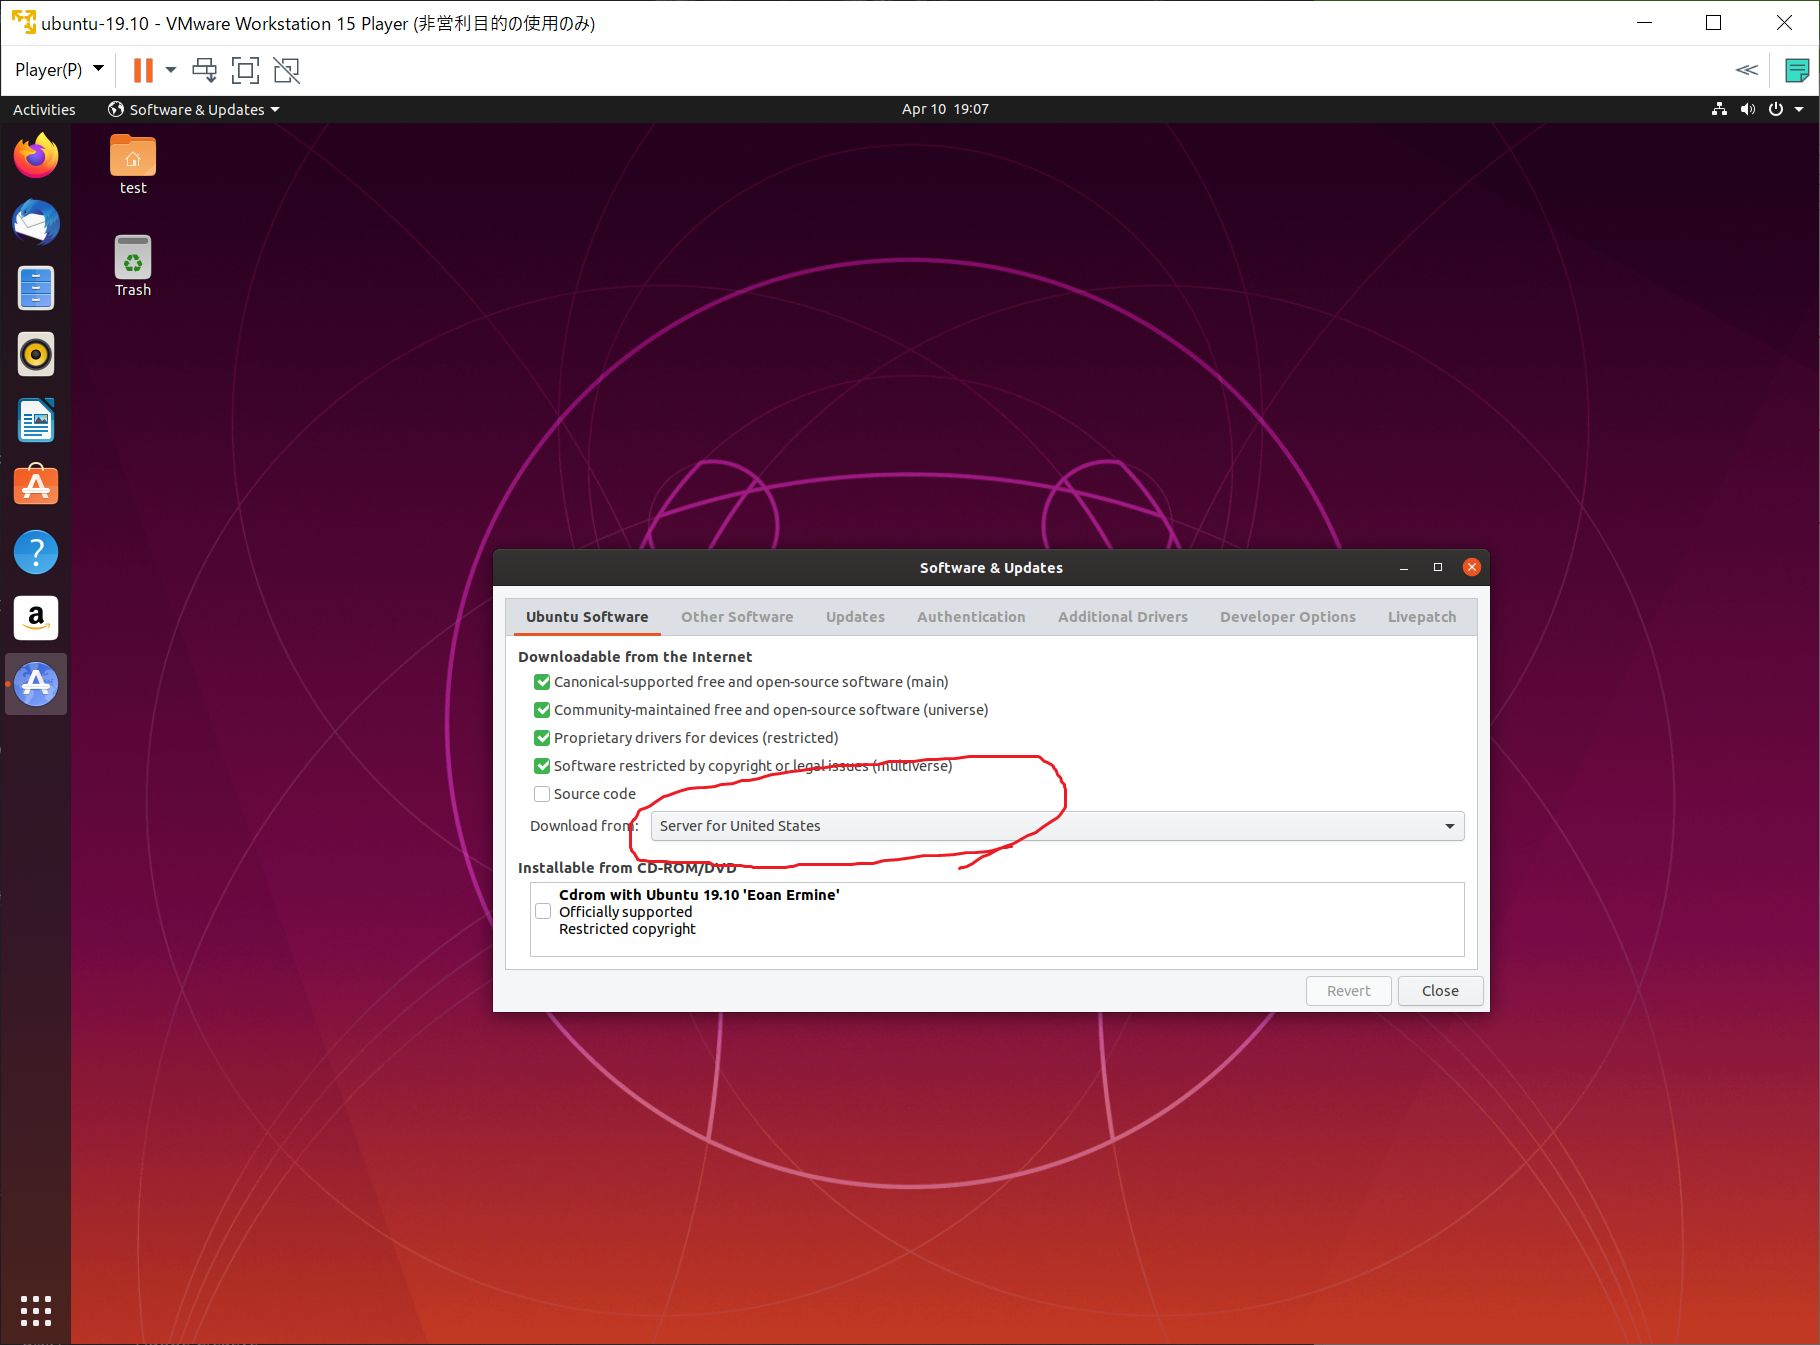Uncheck Canonical-supported software (main)
Image resolution: width=1820 pixels, height=1345 pixels.
tap(542, 682)
